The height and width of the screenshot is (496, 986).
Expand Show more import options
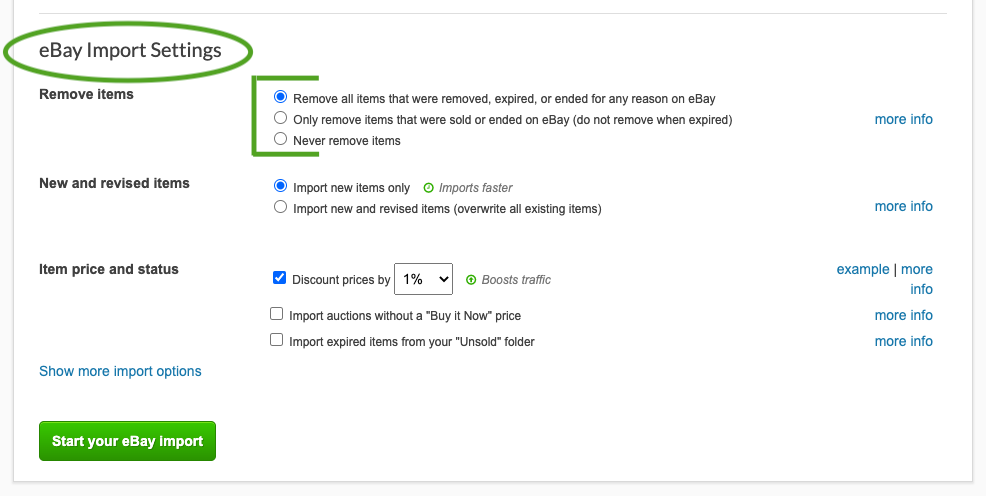[x=120, y=371]
